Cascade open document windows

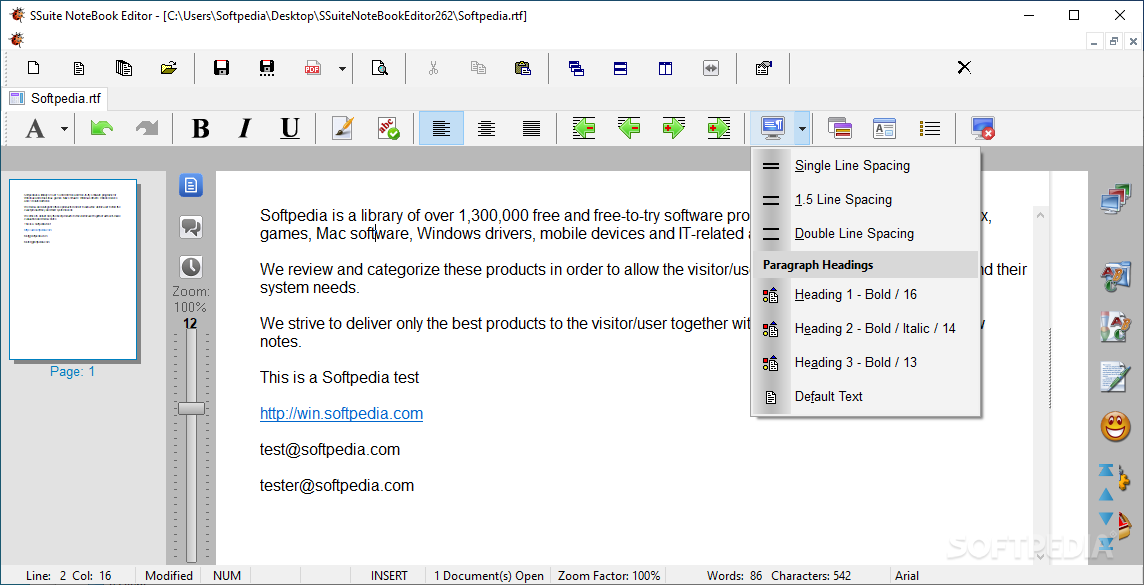tap(576, 69)
